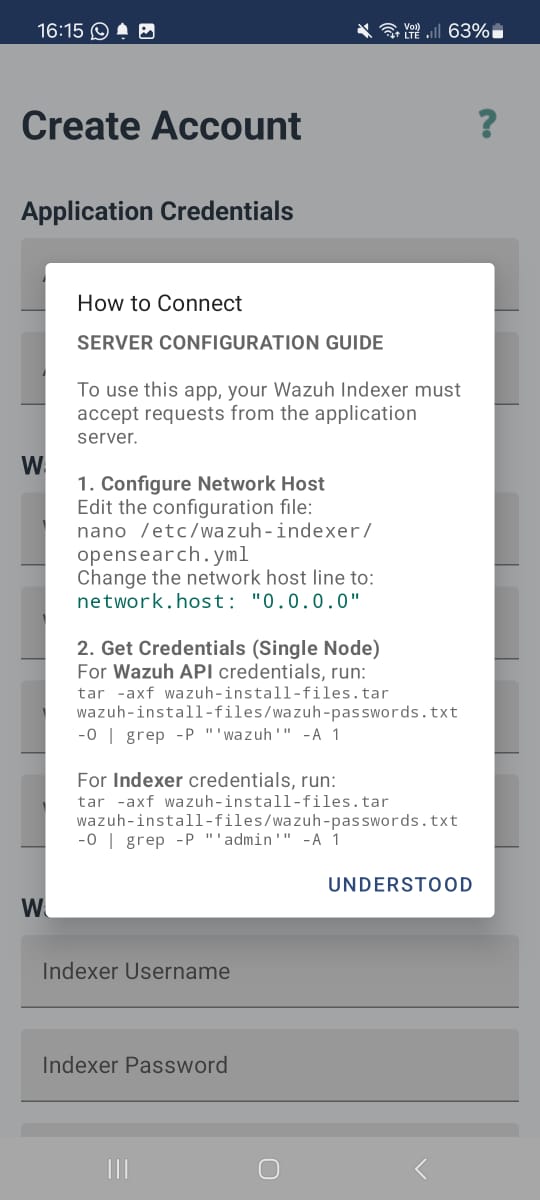
Task: Tap the grep -P "'admin'" command line
Action: 208,839
